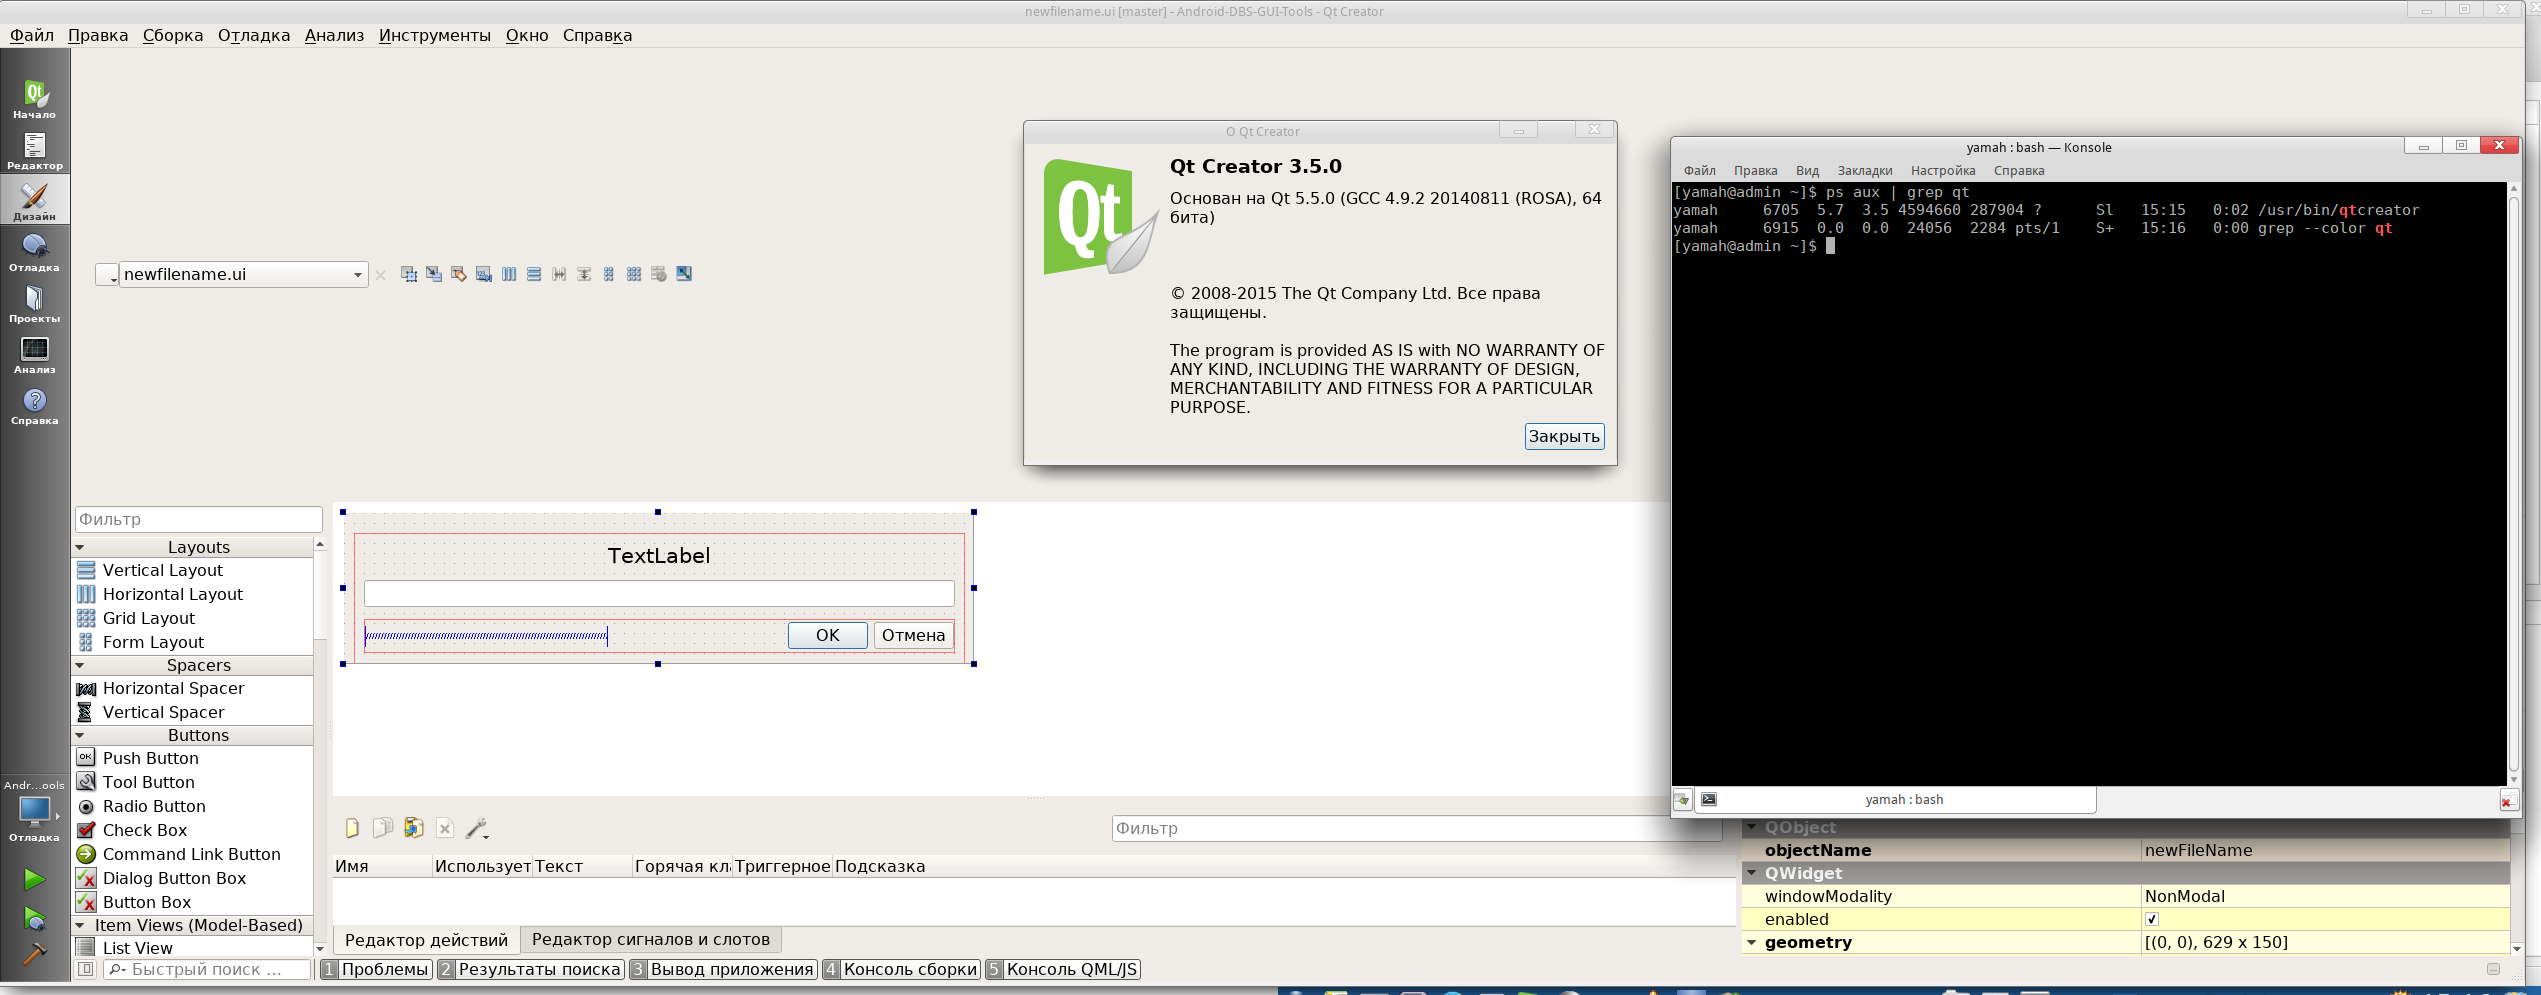Click the paste action icon
Image resolution: width=2541 pixels, height=995 pixels.
tap(413, 828)
